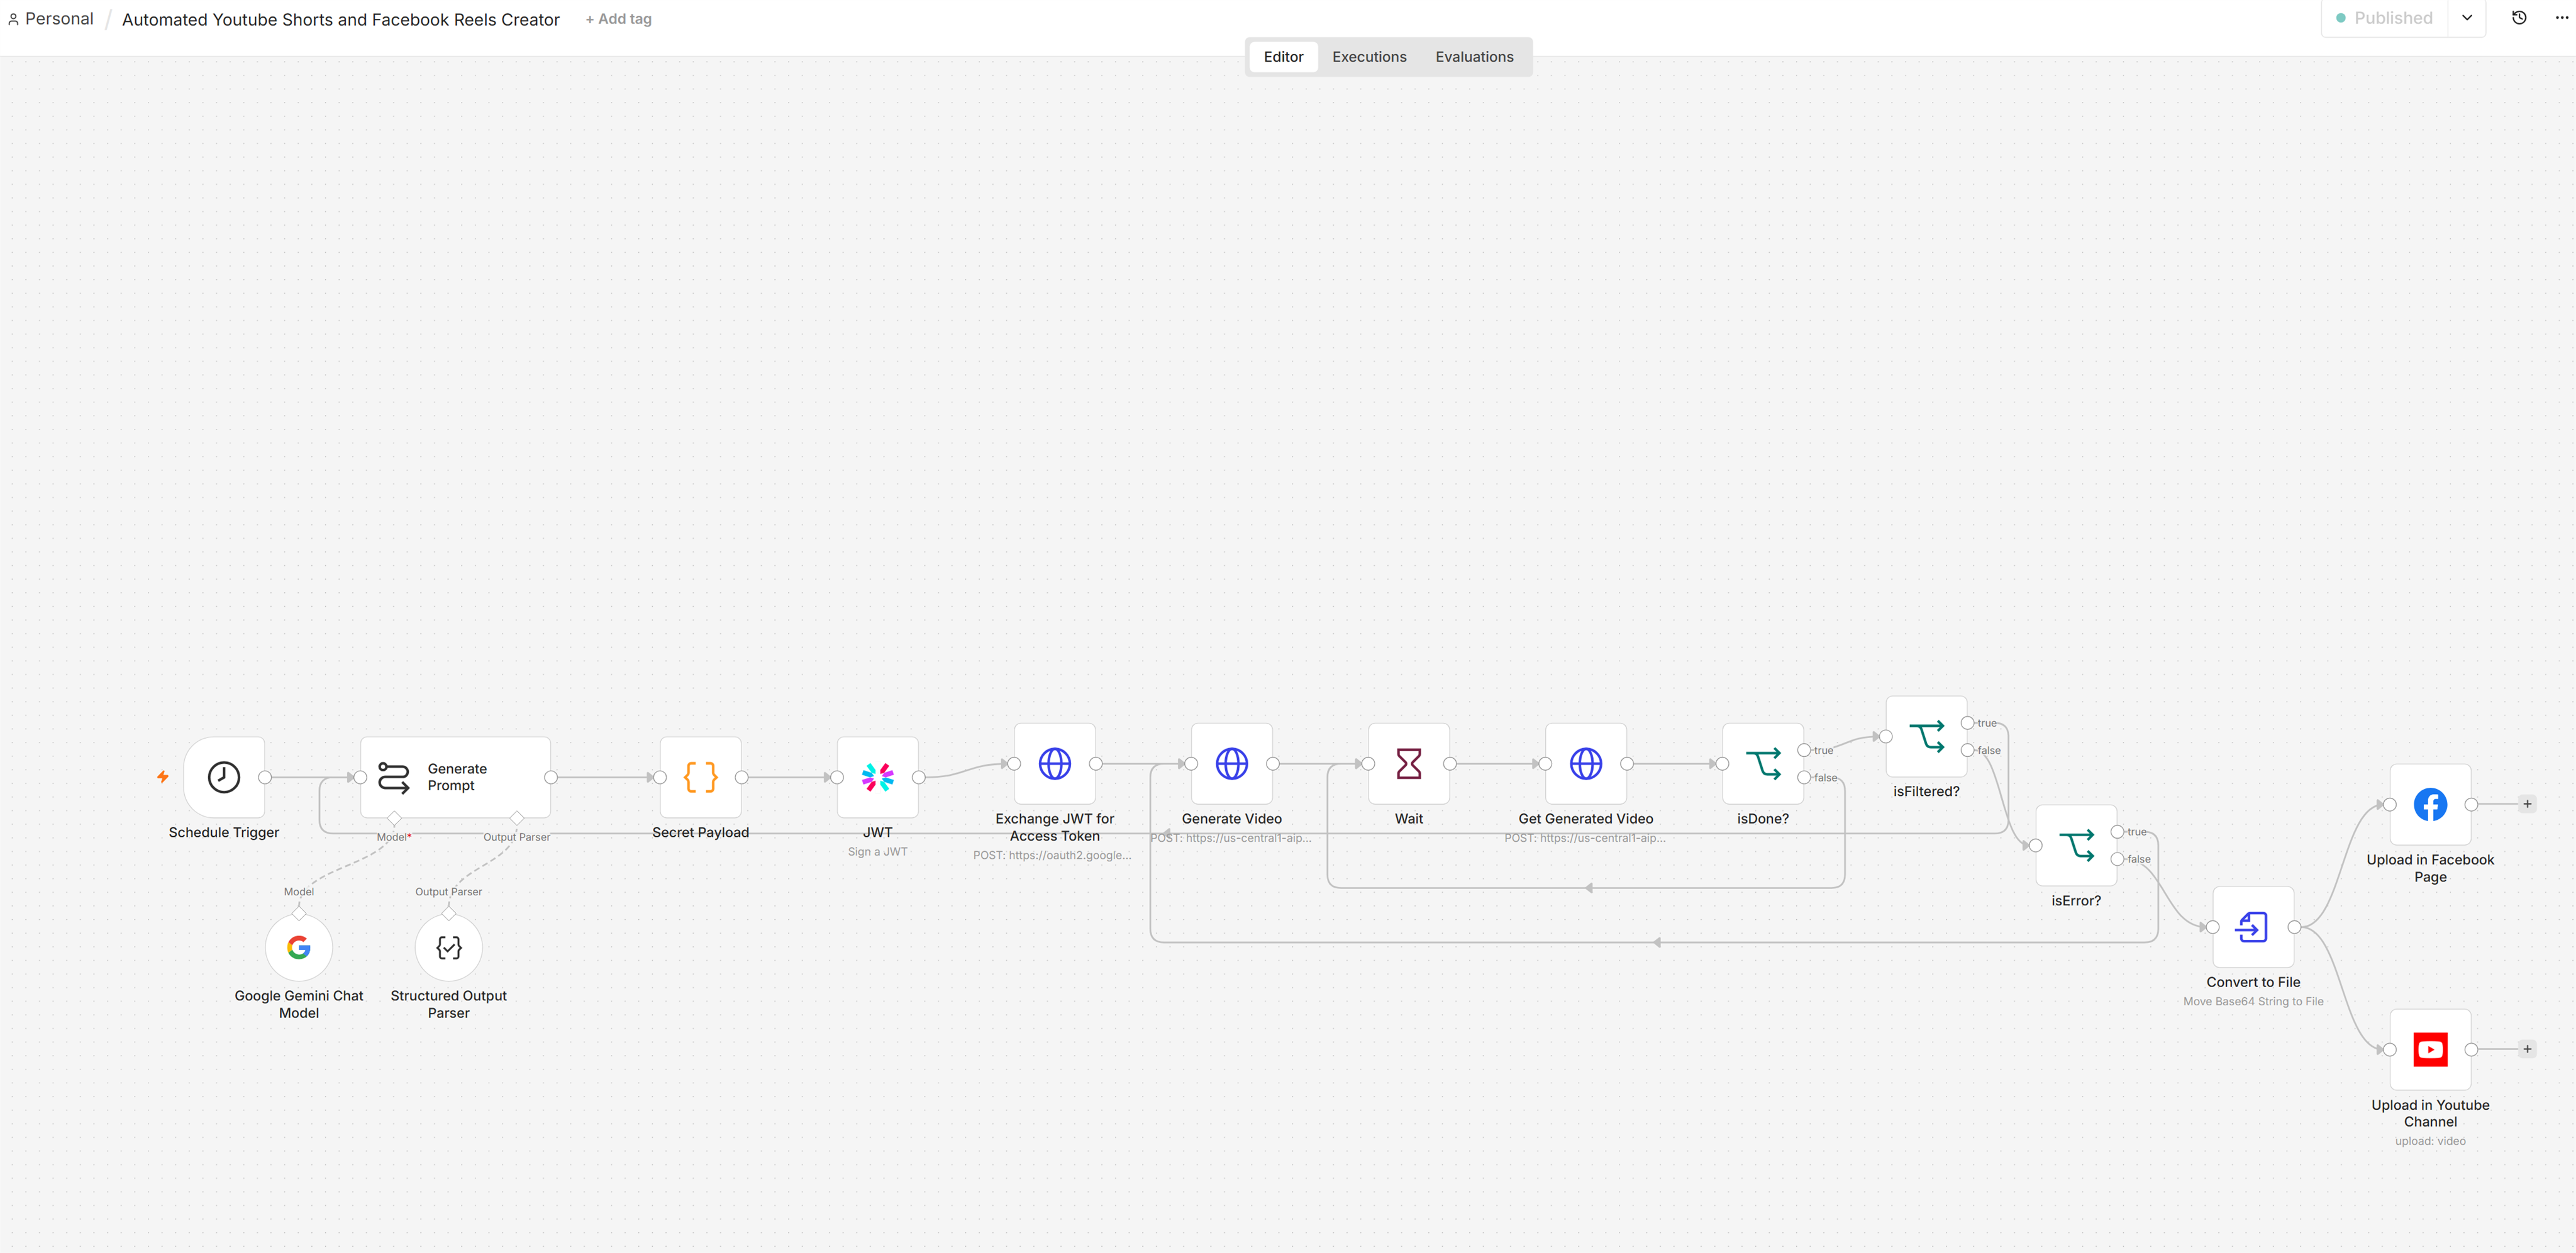Click the isDone? false output connector

coord(1804,777)
